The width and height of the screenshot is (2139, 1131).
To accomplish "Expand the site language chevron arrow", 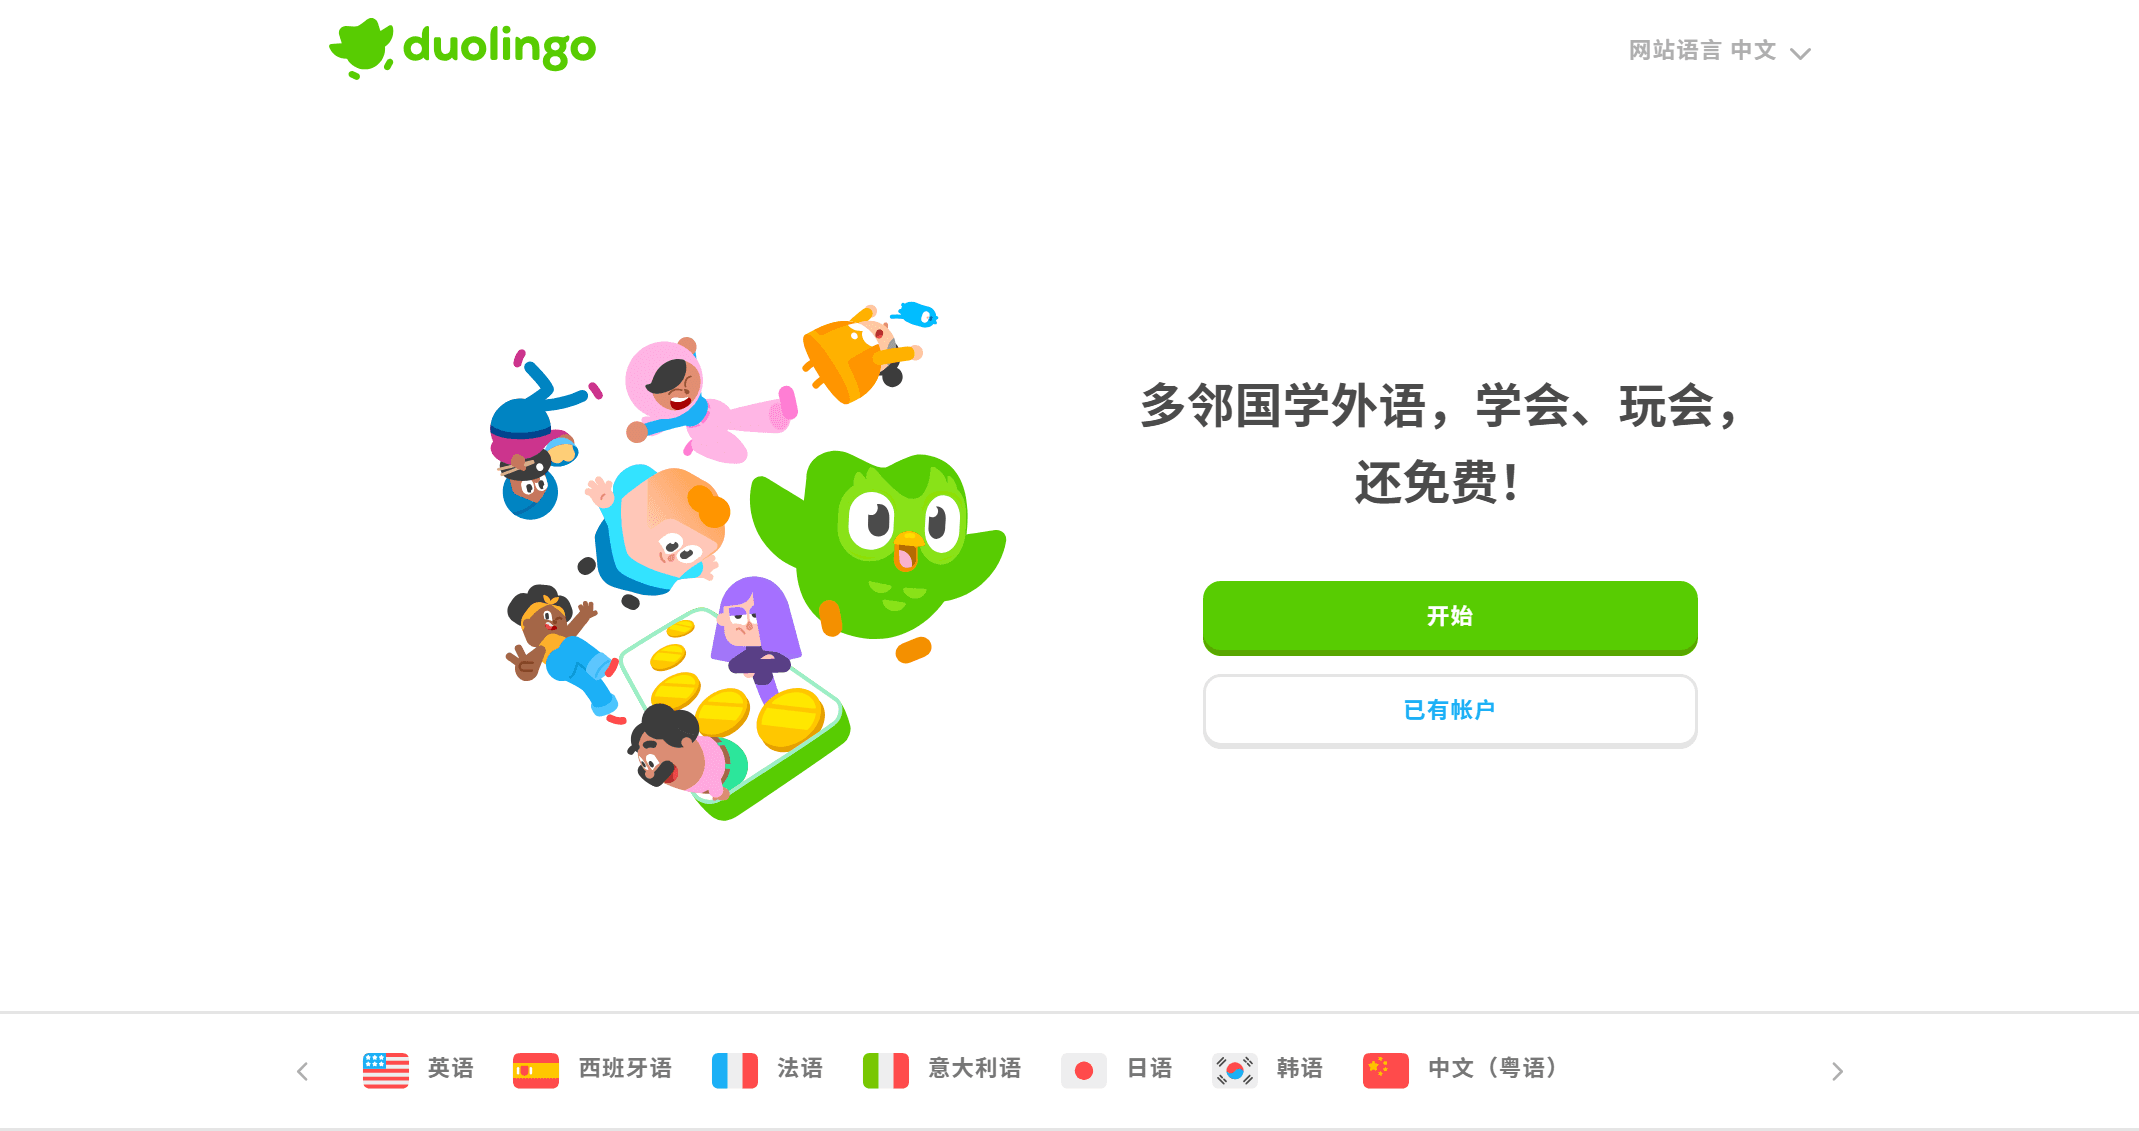I will click(x=1800, y=53).
